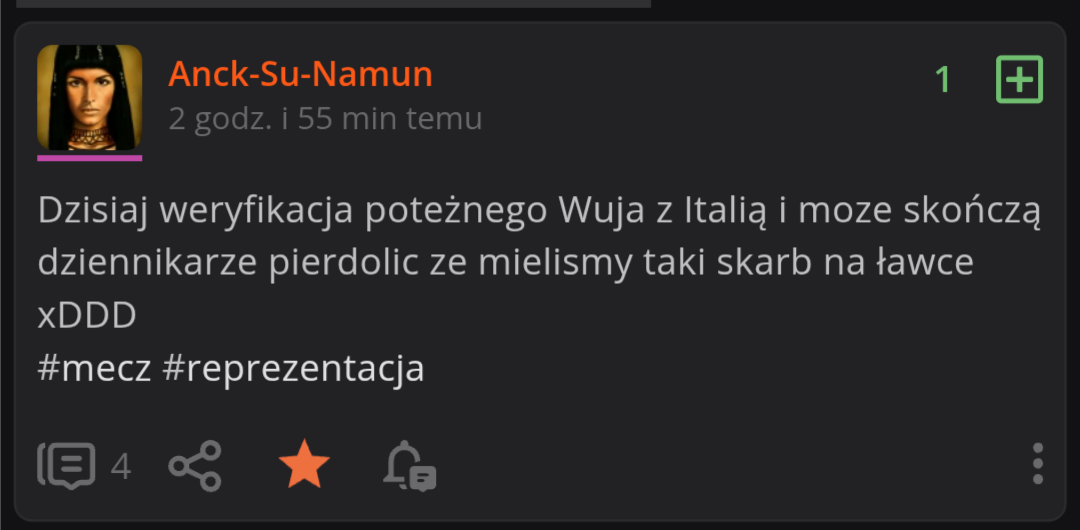Click the pink rank bar under avatar
Image resolution: width=1080 pixels, height=530 pixels.
coord(90,158)
